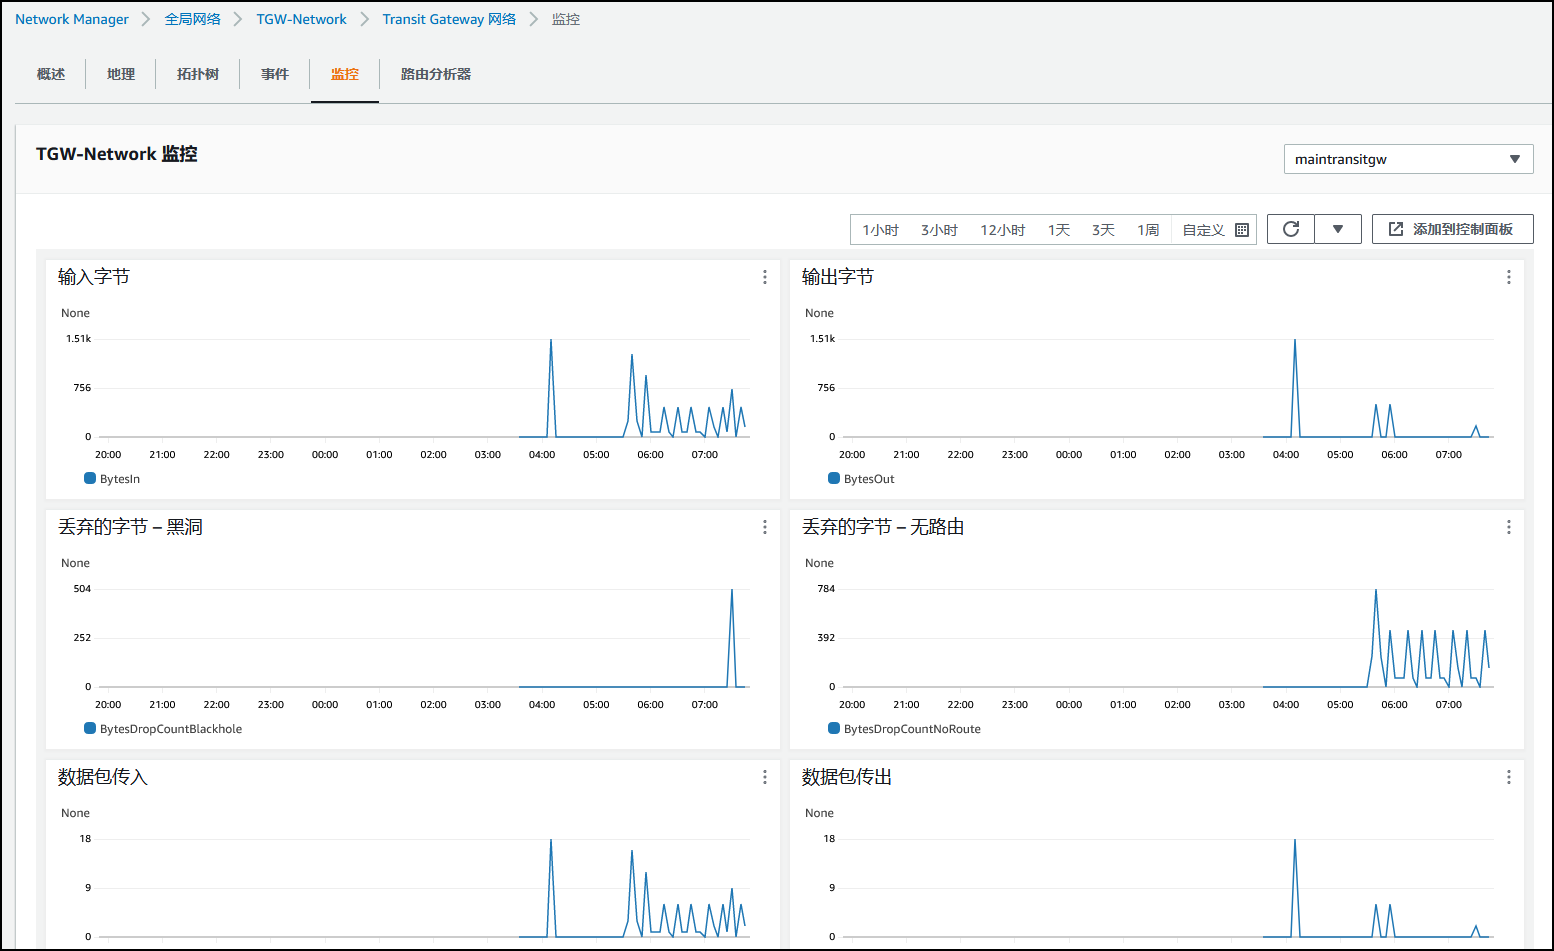Click the 数据包传出 chart title
The image size is (1554, 951).
click(x=847, y=777)
